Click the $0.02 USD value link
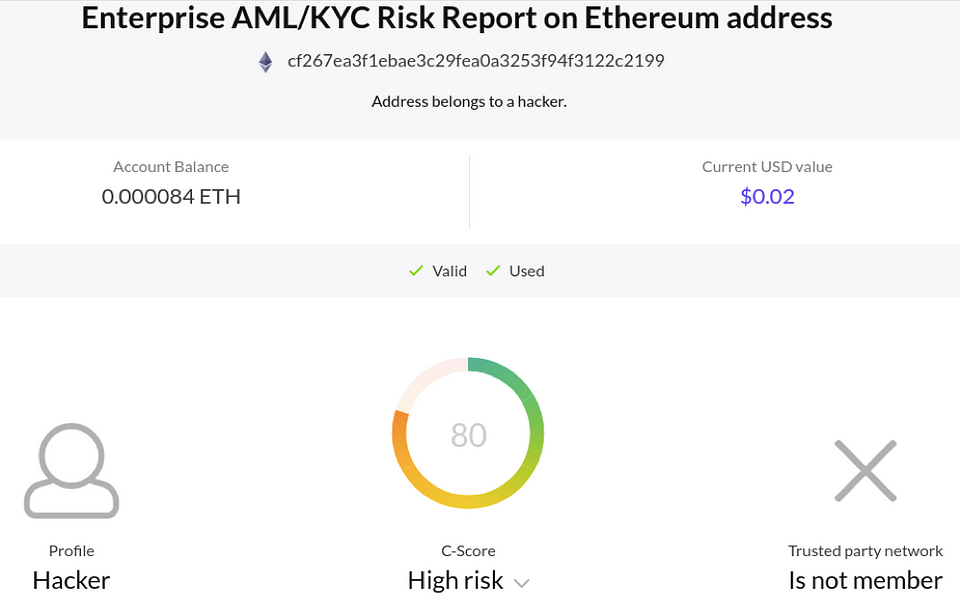960x610 pixels. click(767, 196)
